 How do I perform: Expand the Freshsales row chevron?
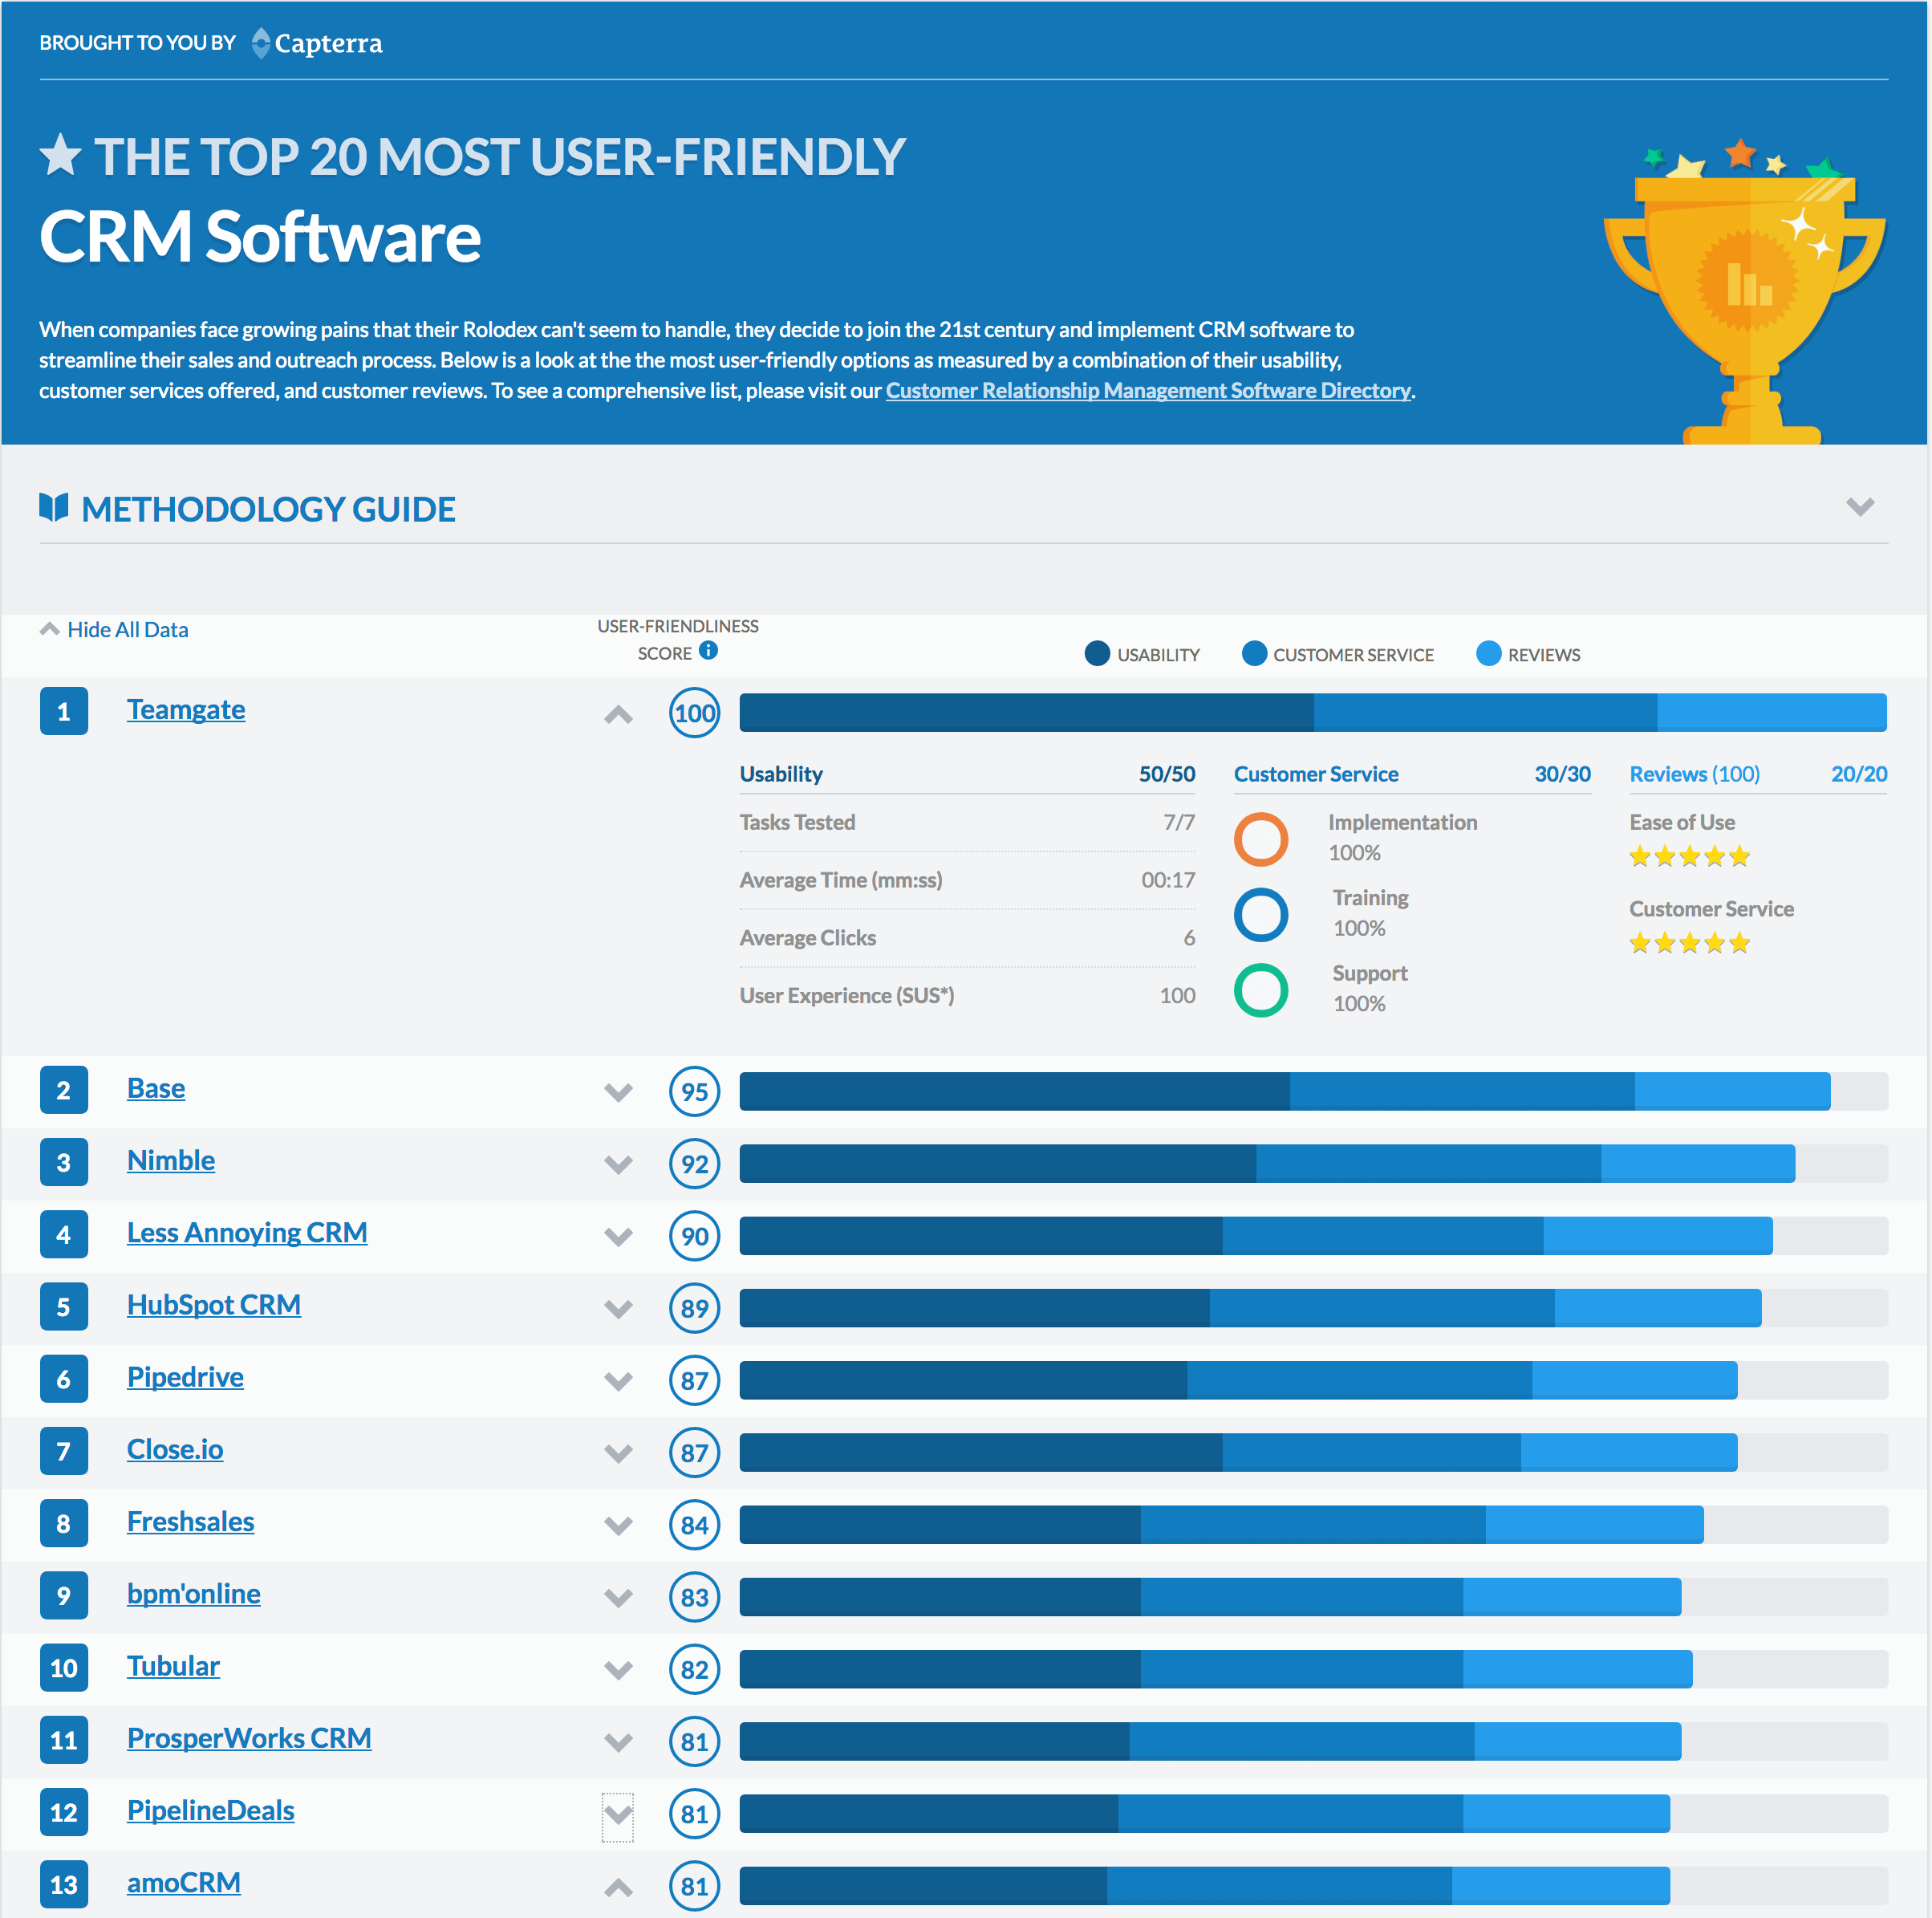[x=618, y=1525]
